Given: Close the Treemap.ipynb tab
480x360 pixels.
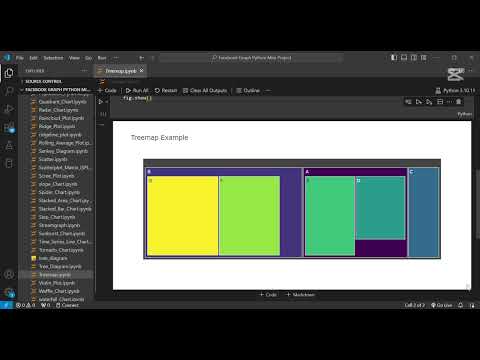Looking at the screenshot, I should (x=141, y=71).
